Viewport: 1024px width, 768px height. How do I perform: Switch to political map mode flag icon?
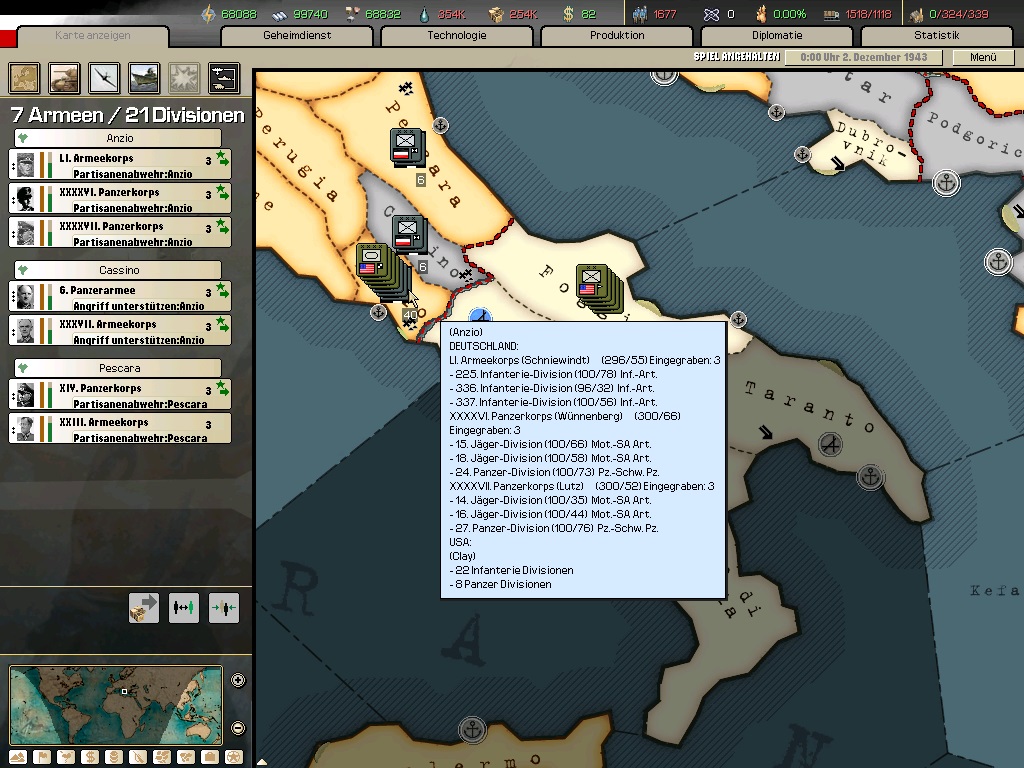click(42, 758)
